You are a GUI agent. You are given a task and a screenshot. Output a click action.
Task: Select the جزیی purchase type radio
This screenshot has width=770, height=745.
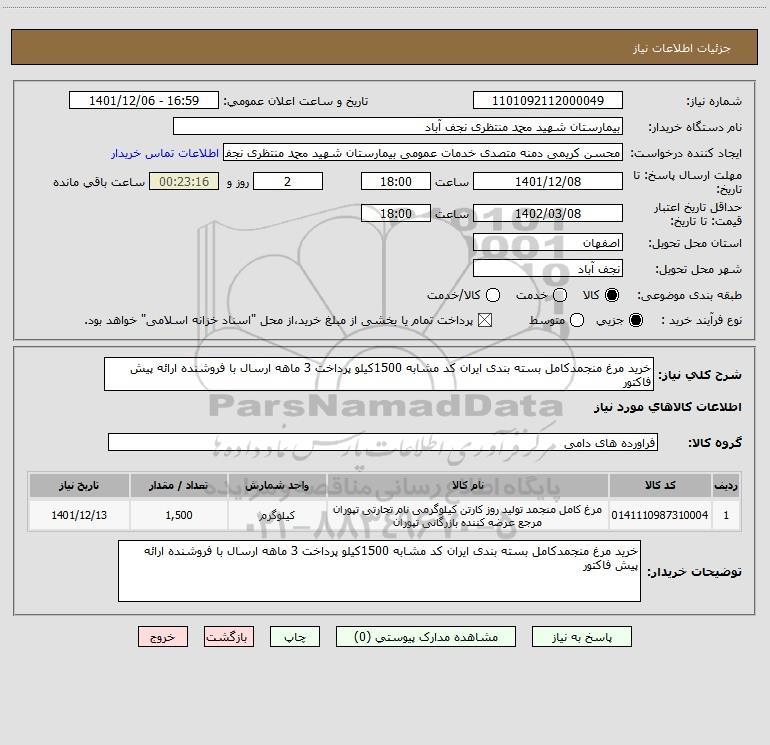(x=635, y=320)
